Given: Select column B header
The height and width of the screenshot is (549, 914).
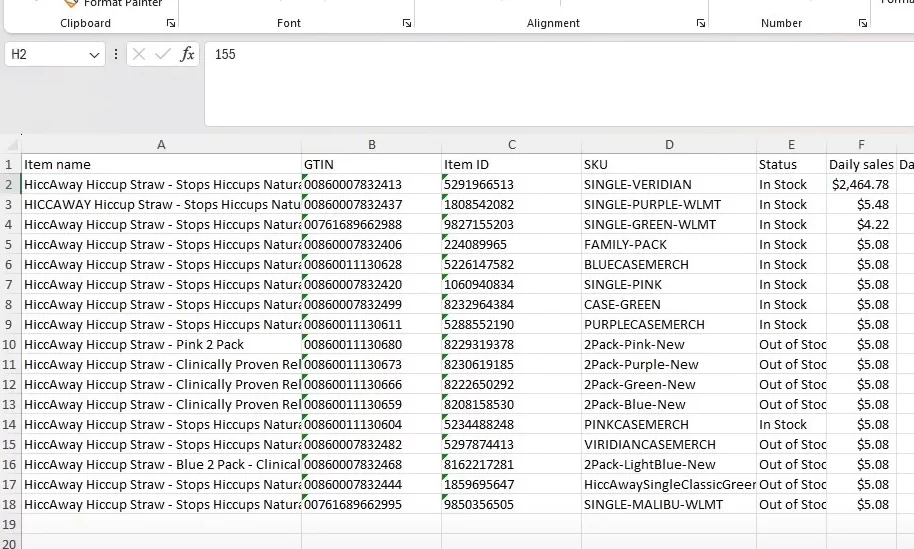Looking at the screenshot, I should 371,145.
